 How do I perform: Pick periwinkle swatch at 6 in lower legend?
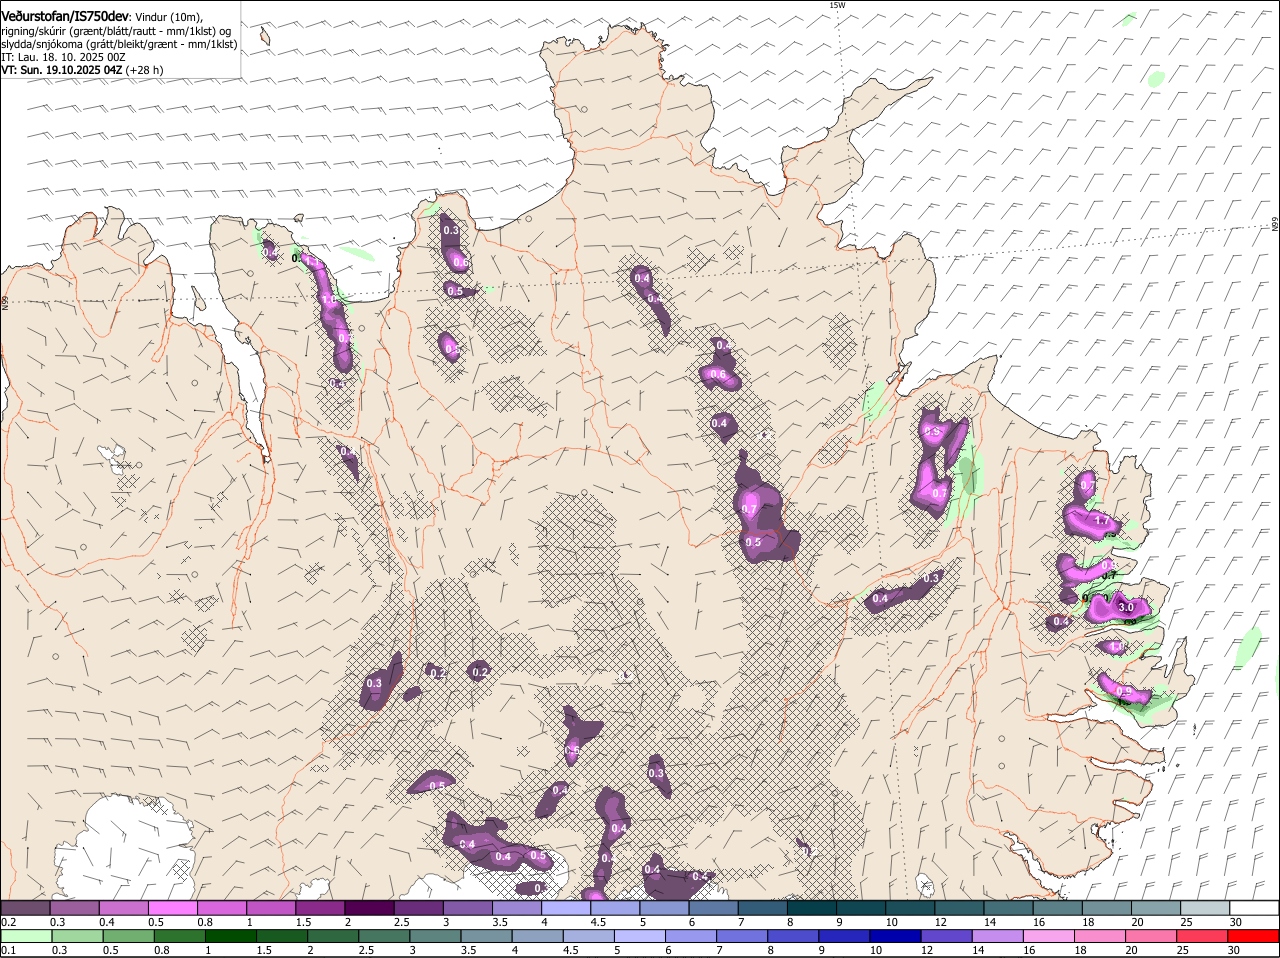pos(691,936)
